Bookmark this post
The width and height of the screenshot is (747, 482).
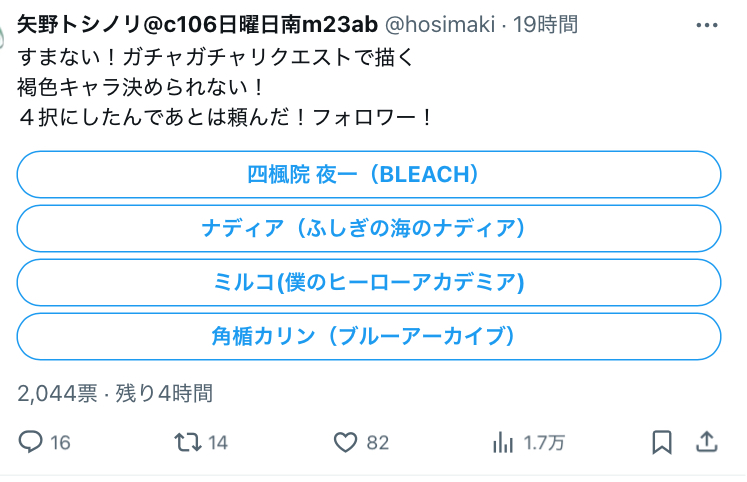coord(662,442)
